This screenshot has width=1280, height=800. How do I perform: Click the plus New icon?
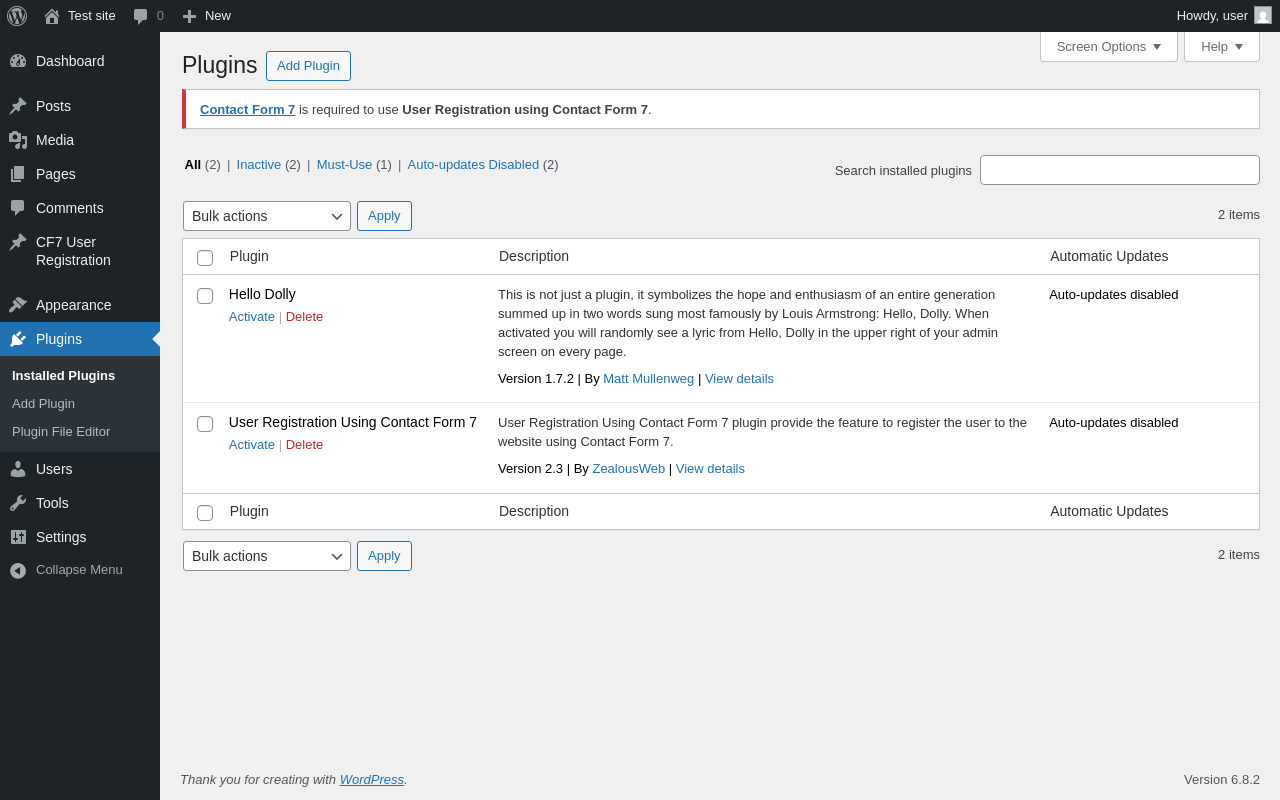[x=189, y=16]
